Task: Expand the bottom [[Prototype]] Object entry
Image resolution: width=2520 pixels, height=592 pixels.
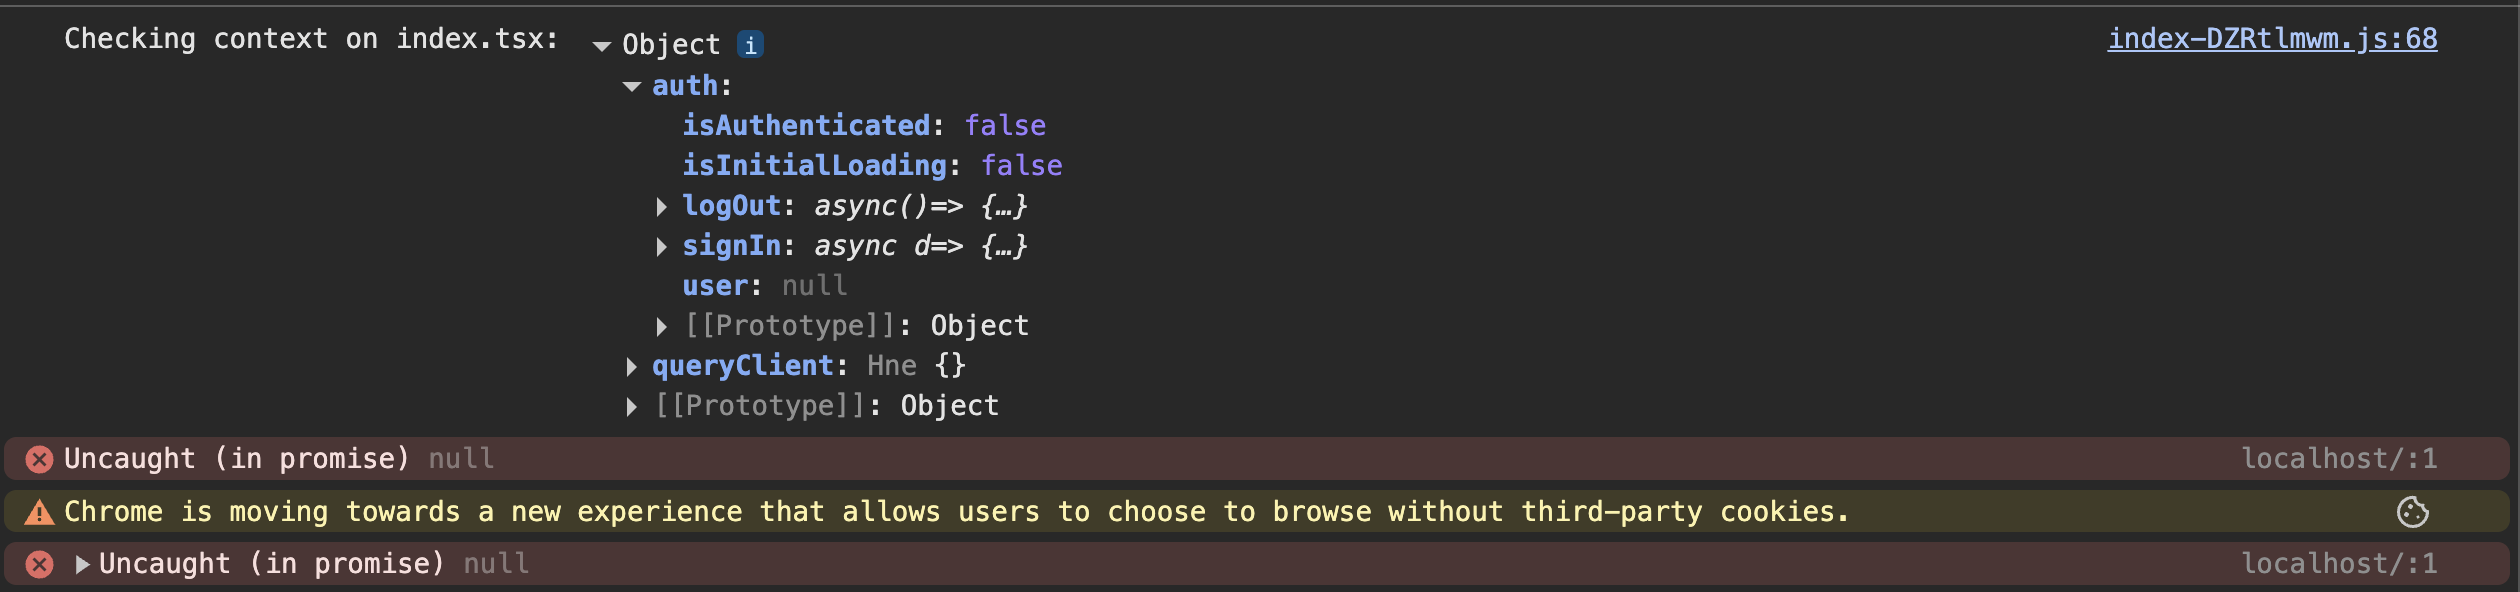Action: click(x=631, y=407)
